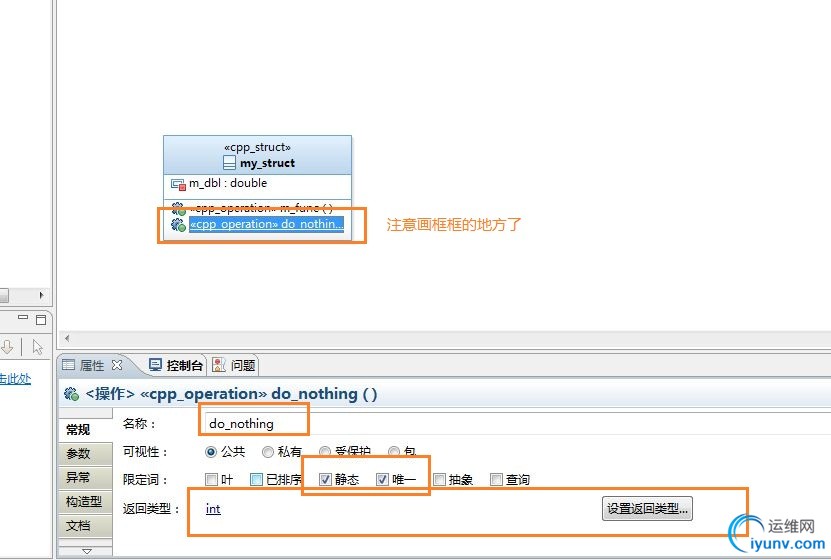
Task: Maximize the left side panel
Action: coord(41,319)
